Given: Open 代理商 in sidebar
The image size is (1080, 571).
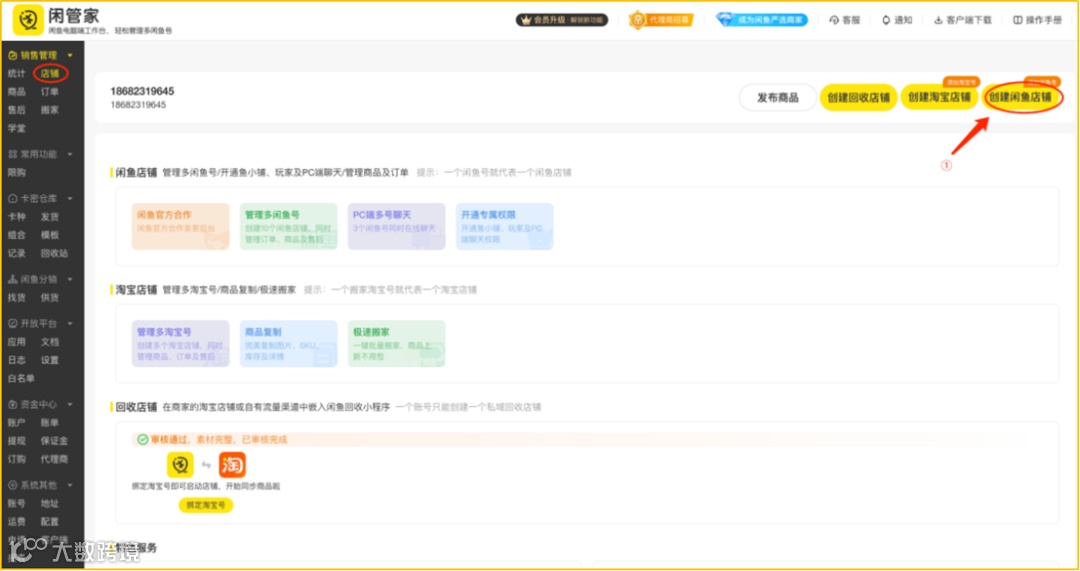Looking at the screenshot, I should (54, 459).
